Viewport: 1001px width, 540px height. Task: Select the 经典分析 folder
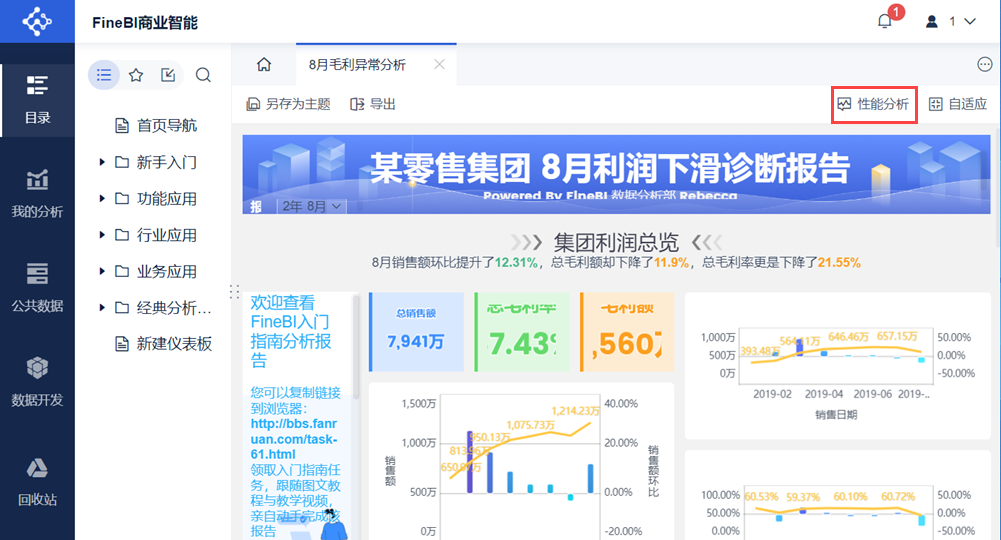coord(163,308)
